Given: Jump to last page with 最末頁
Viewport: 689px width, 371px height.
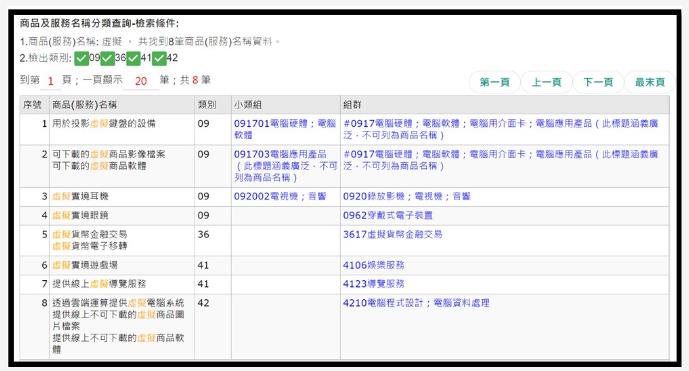Looking at the screenshot, I should point(649,82).
